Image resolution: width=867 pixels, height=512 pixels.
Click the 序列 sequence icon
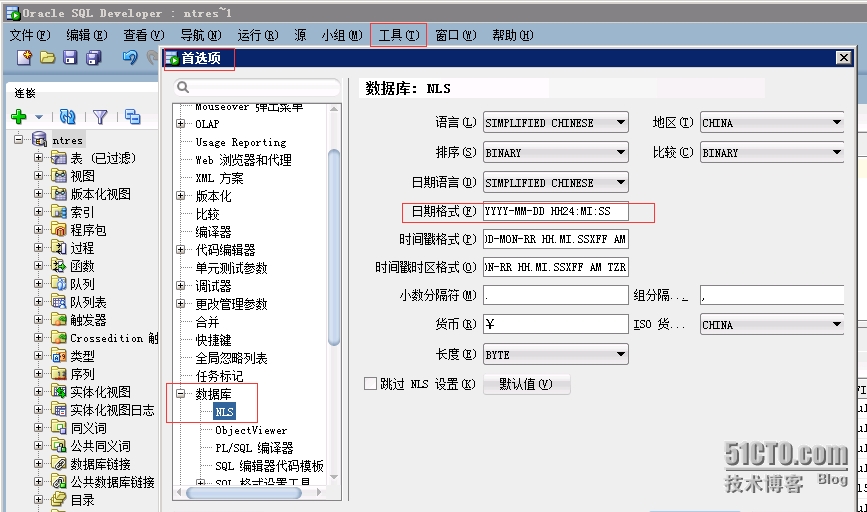tap(59, 374)
